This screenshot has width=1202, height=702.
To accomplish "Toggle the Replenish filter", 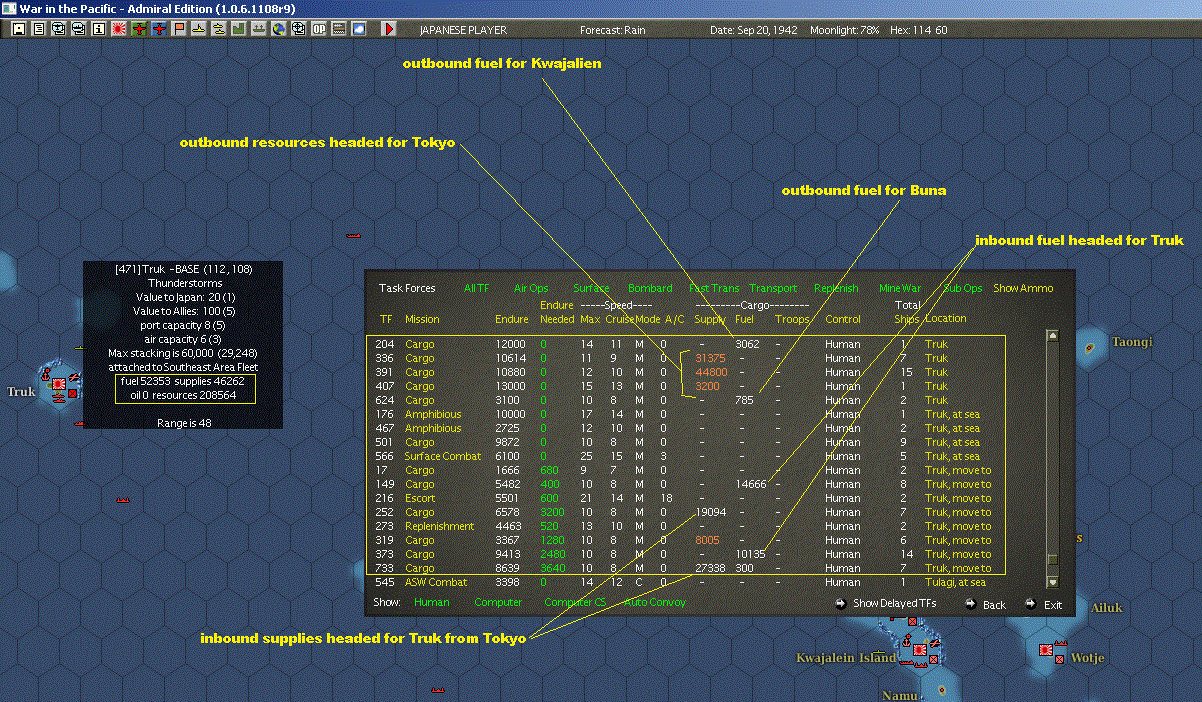I will [x=836, y=288].
